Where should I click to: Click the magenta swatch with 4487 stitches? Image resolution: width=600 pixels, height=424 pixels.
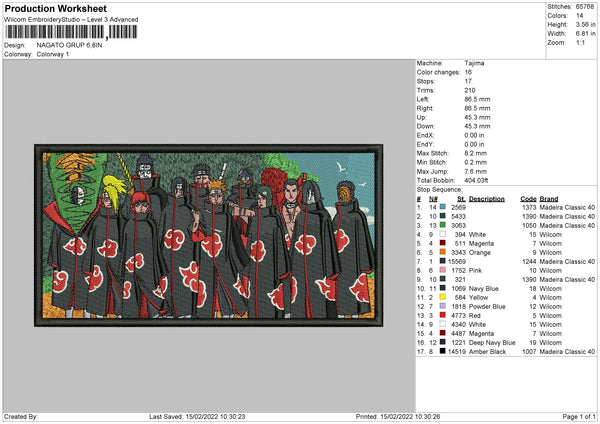pyautogui.click(x=443, y=333)
